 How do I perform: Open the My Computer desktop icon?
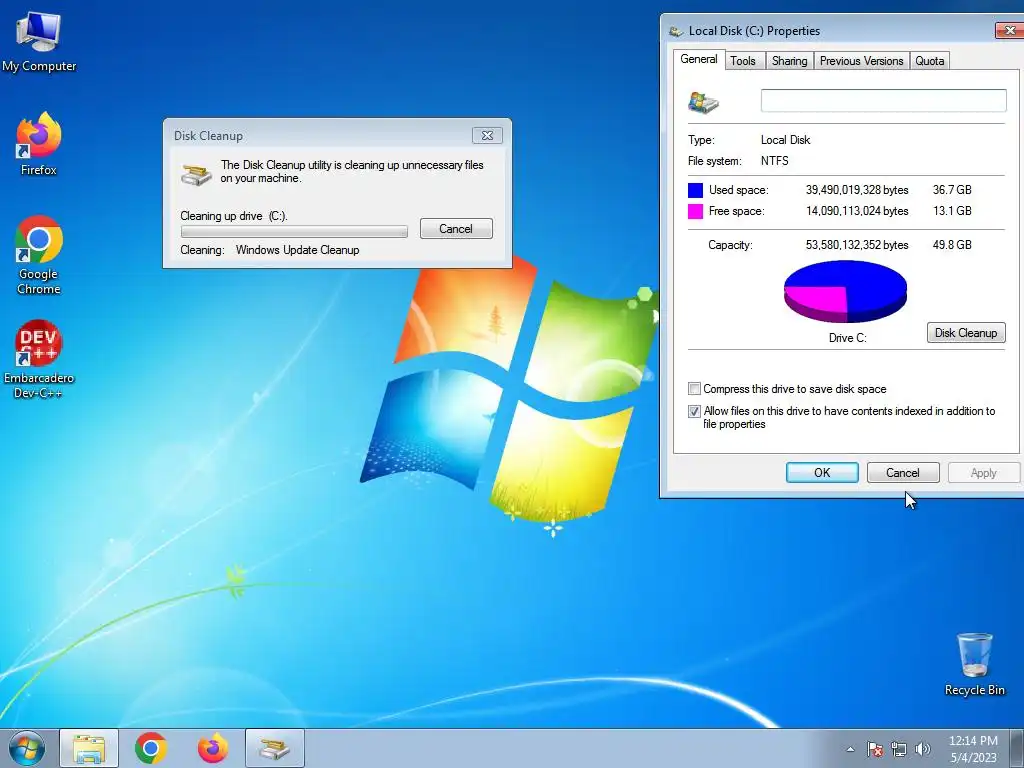coord(39,42)
